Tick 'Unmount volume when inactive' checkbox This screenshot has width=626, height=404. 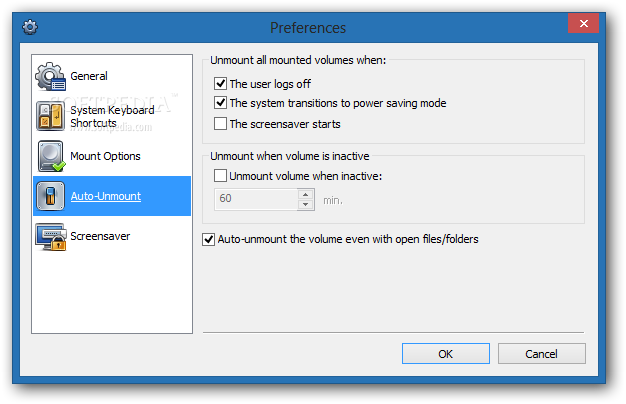pos(221,177)
